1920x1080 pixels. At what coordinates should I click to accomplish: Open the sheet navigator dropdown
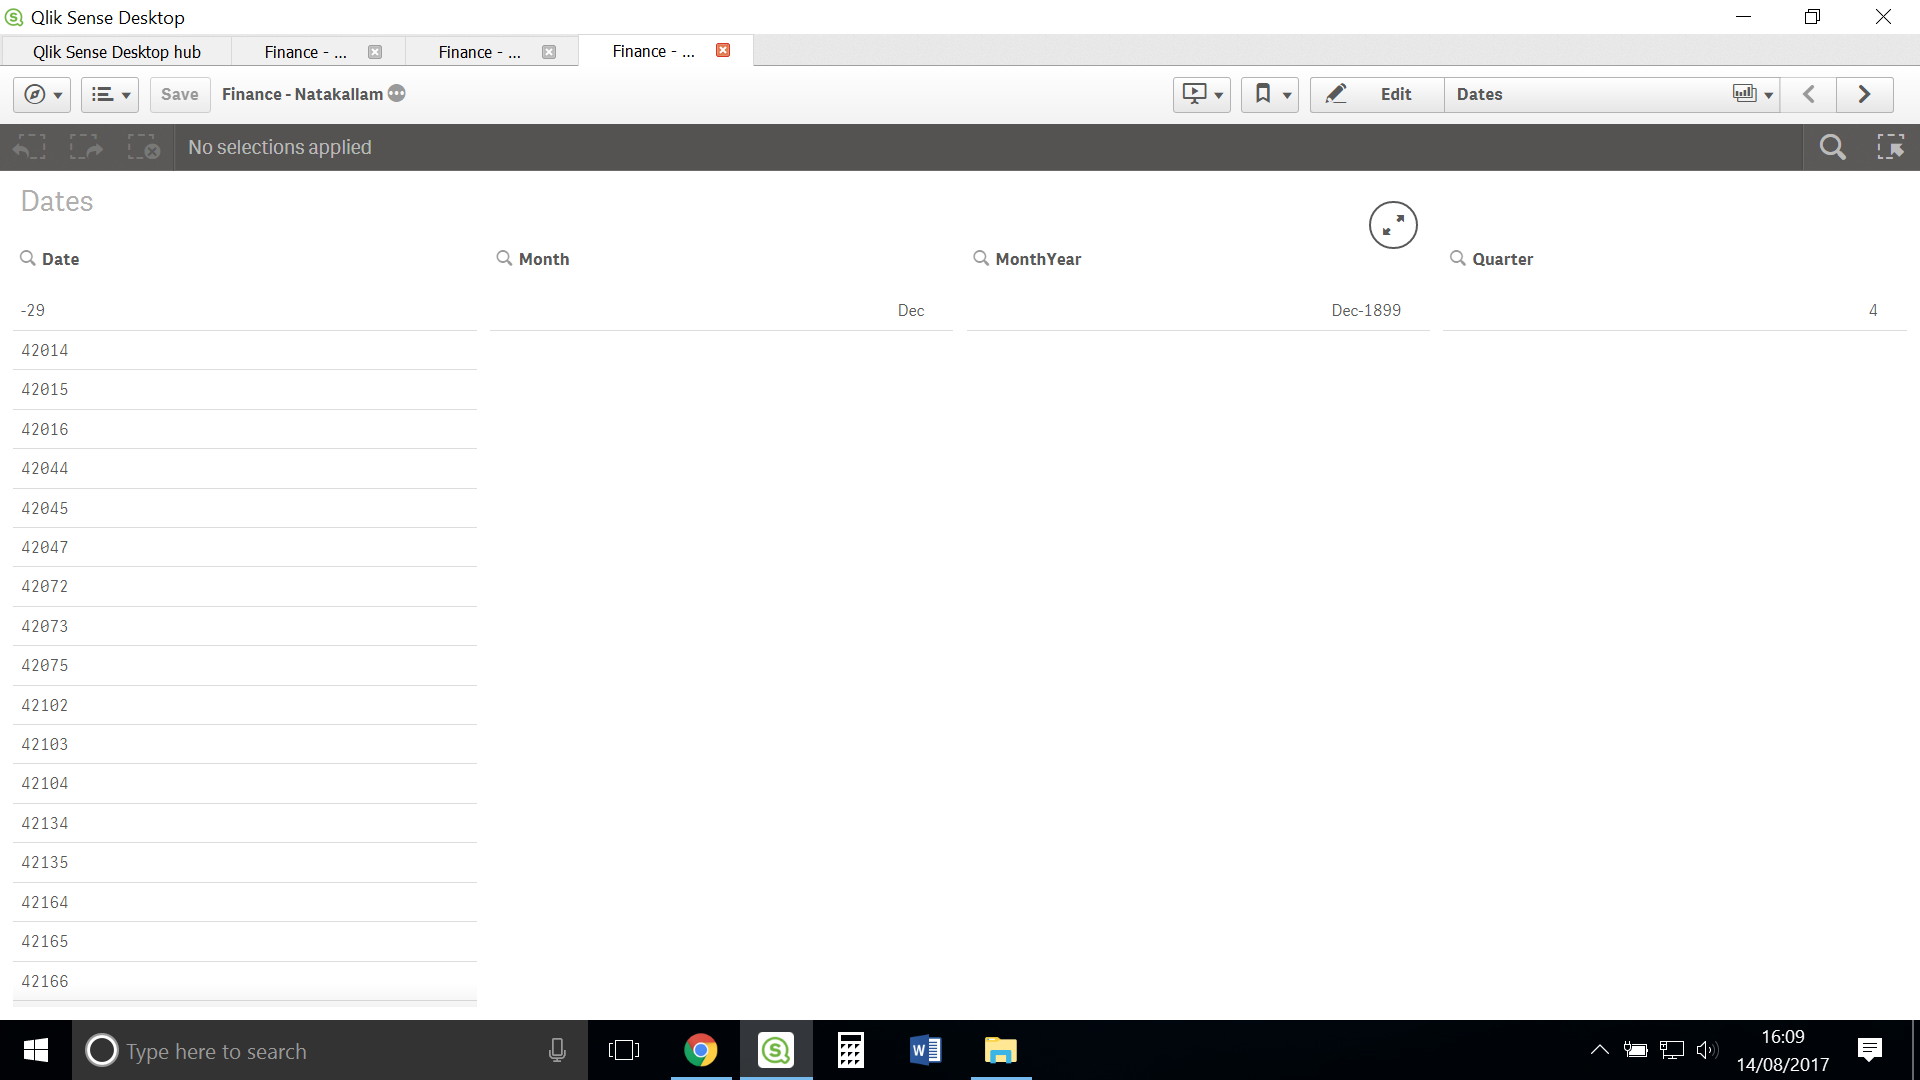[1750, 94]
